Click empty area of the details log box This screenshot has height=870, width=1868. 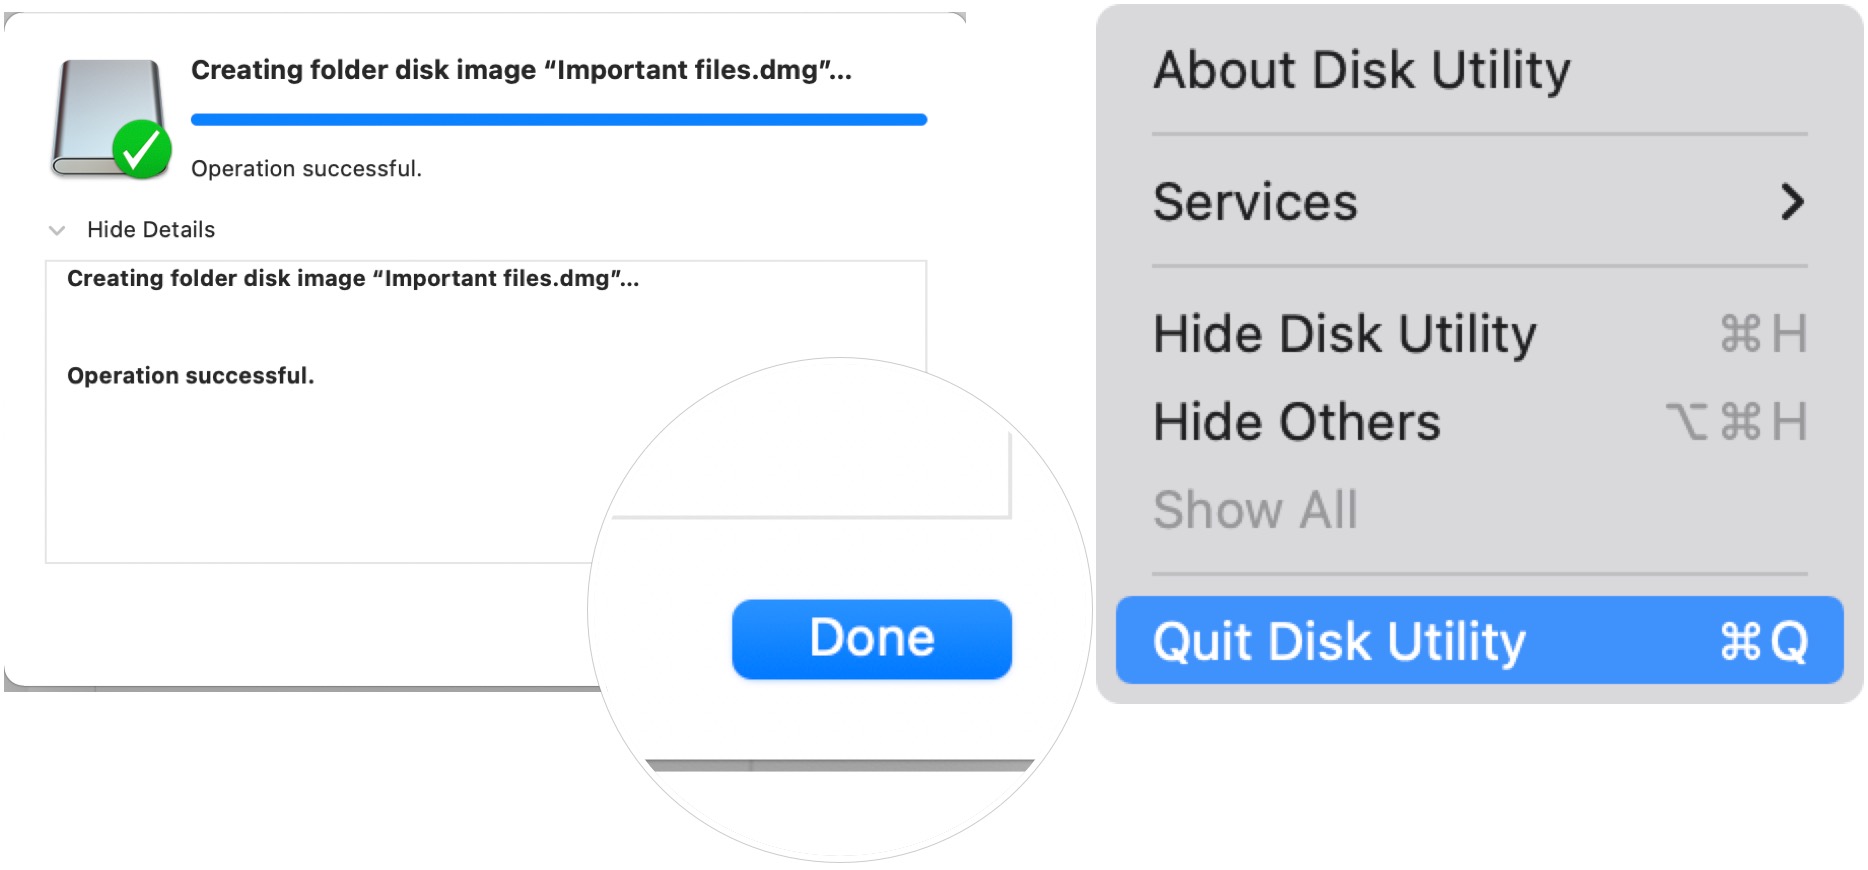point(300,480)
